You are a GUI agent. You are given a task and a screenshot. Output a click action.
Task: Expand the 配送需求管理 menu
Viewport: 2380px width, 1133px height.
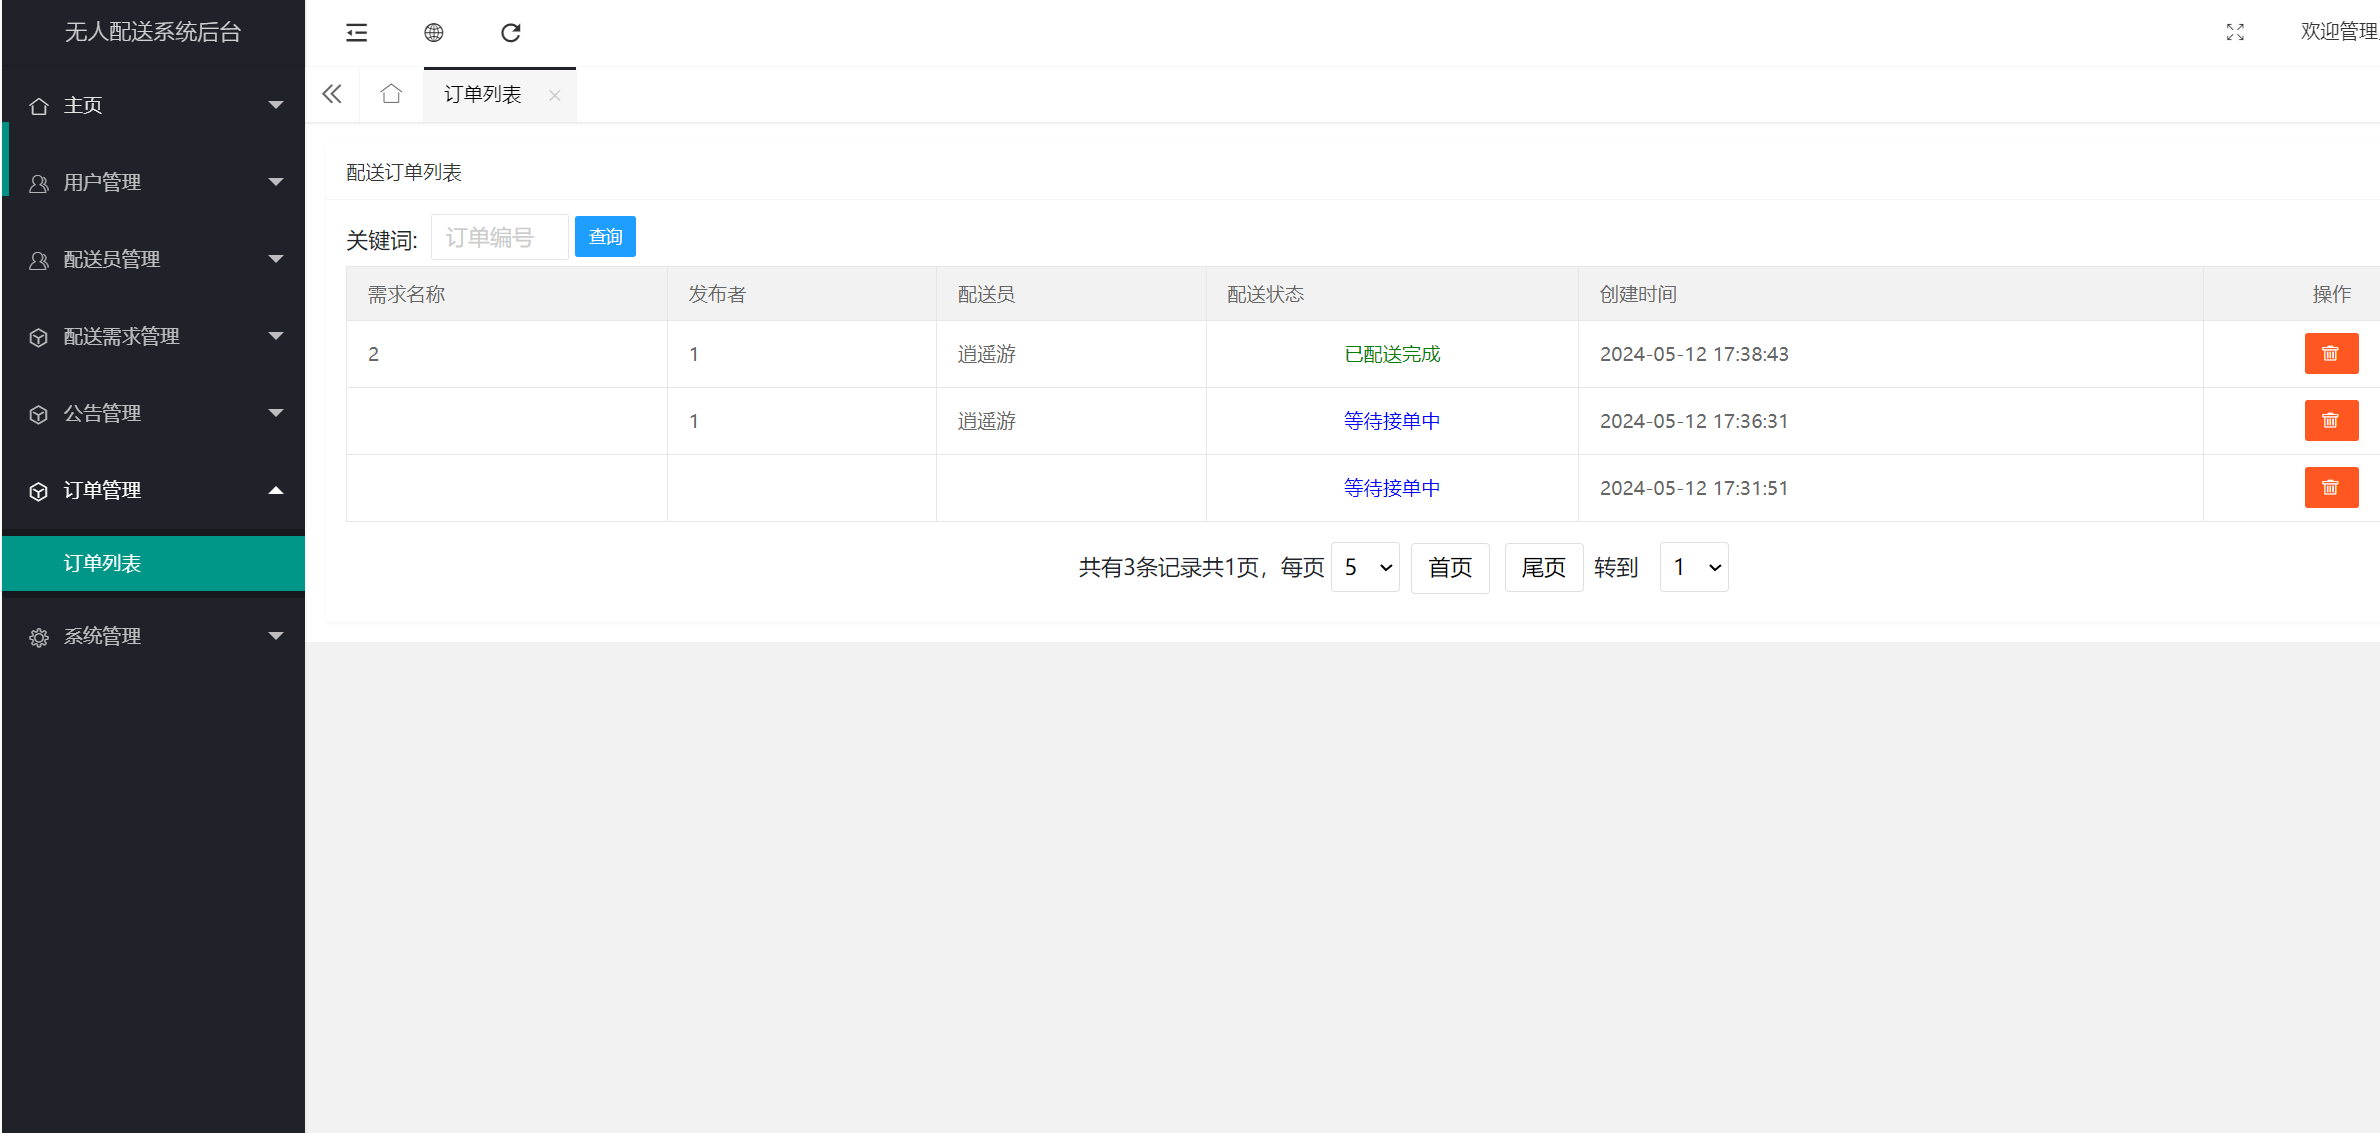120,336
